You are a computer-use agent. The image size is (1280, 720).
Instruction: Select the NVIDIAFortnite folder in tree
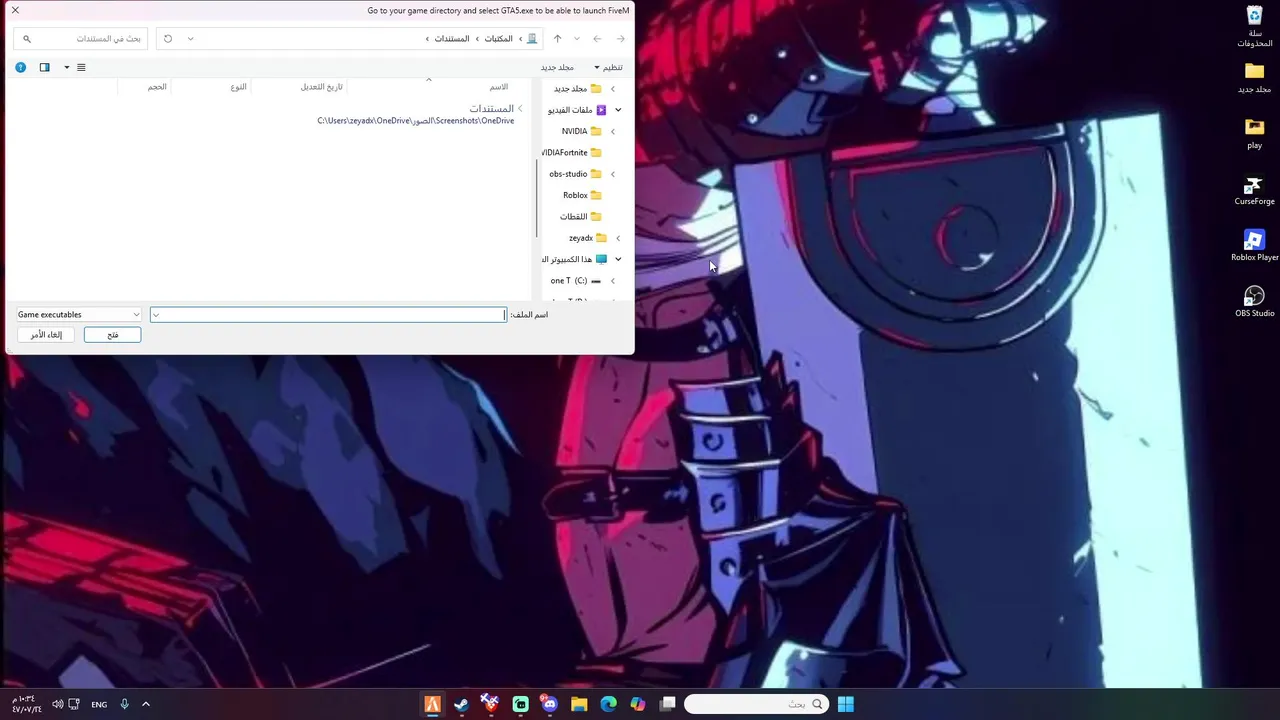coord(572,153)
